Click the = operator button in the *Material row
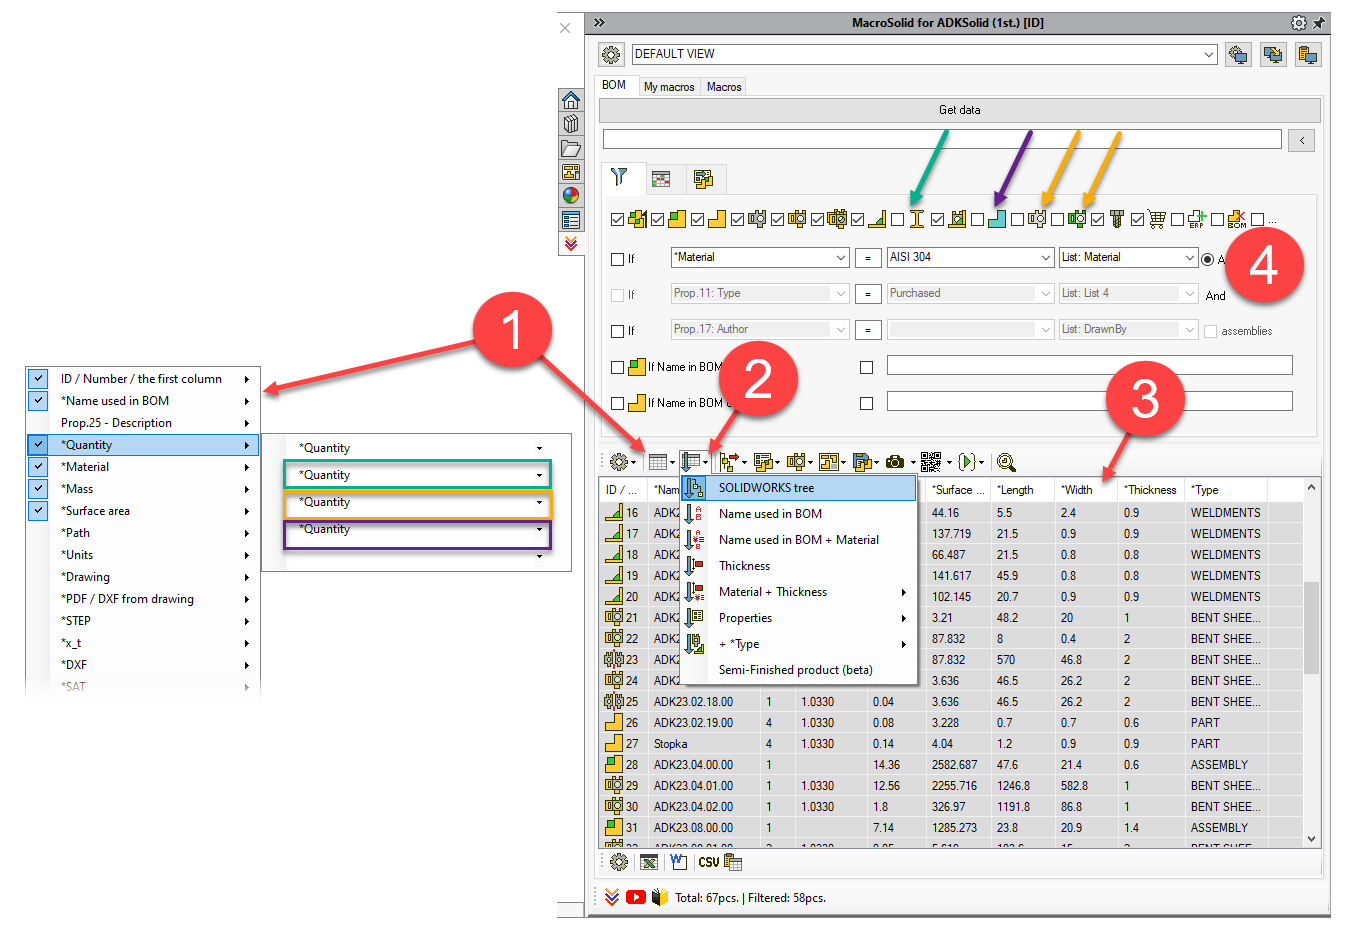 coord(868,257)
